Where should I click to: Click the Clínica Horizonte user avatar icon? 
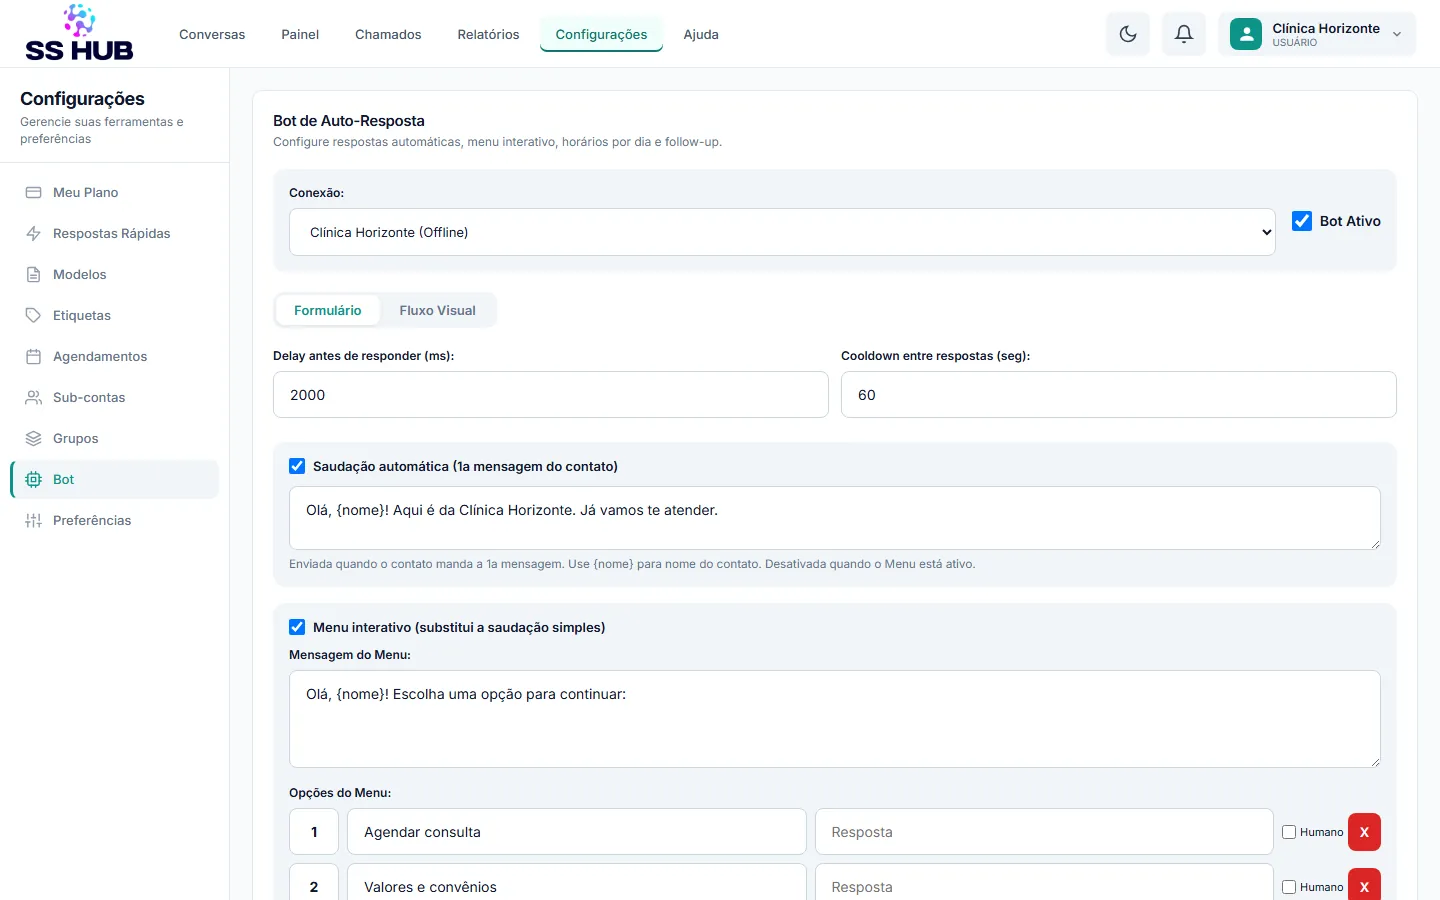pos(1246,34)
